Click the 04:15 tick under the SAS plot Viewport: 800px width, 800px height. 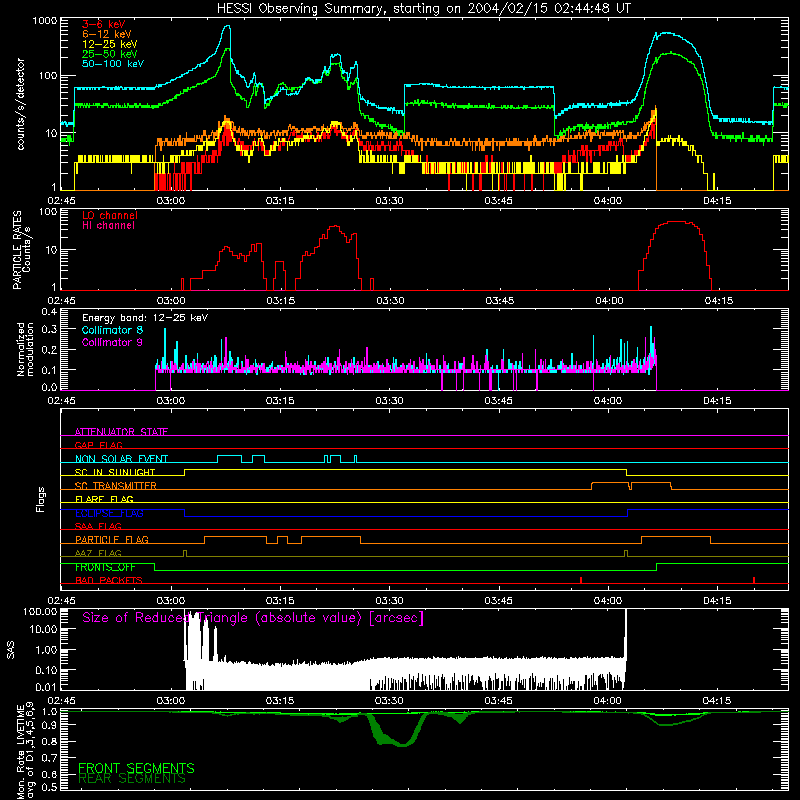pos(717,701)
